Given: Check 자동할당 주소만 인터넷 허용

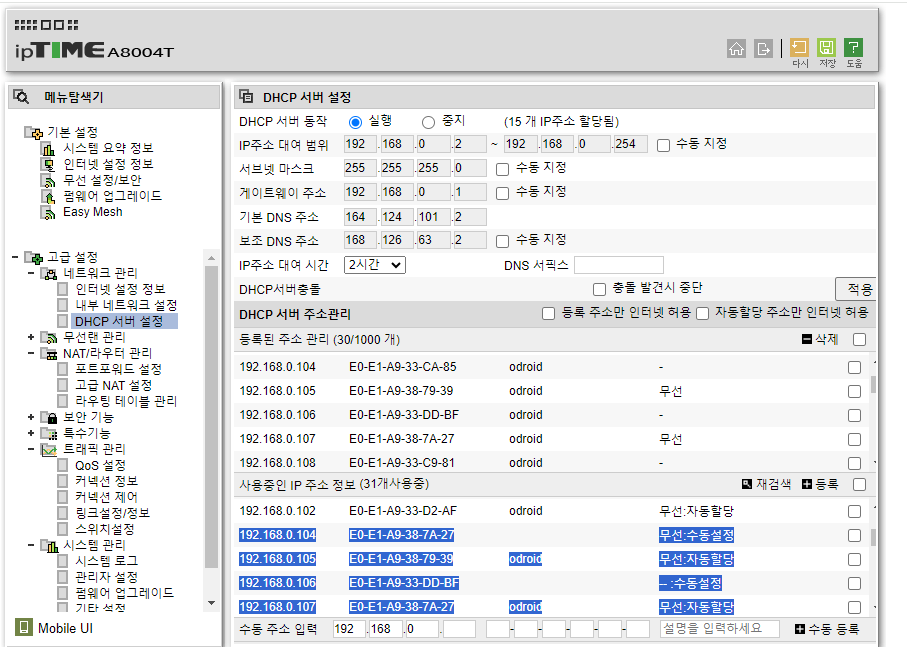Looking at the screenshot, I should (702, 313).
